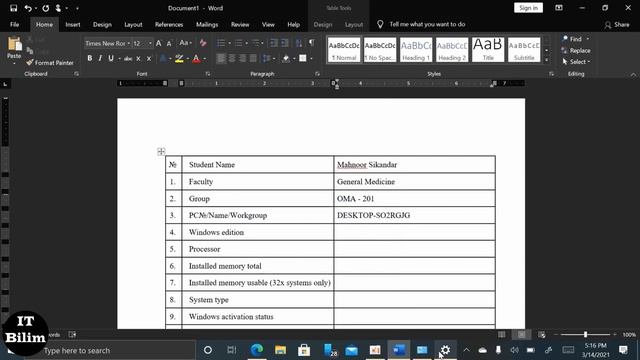The width and height of the screenshot is (640, 360).
Task: Toggle Underline formatting
Action: coord(111,59)
